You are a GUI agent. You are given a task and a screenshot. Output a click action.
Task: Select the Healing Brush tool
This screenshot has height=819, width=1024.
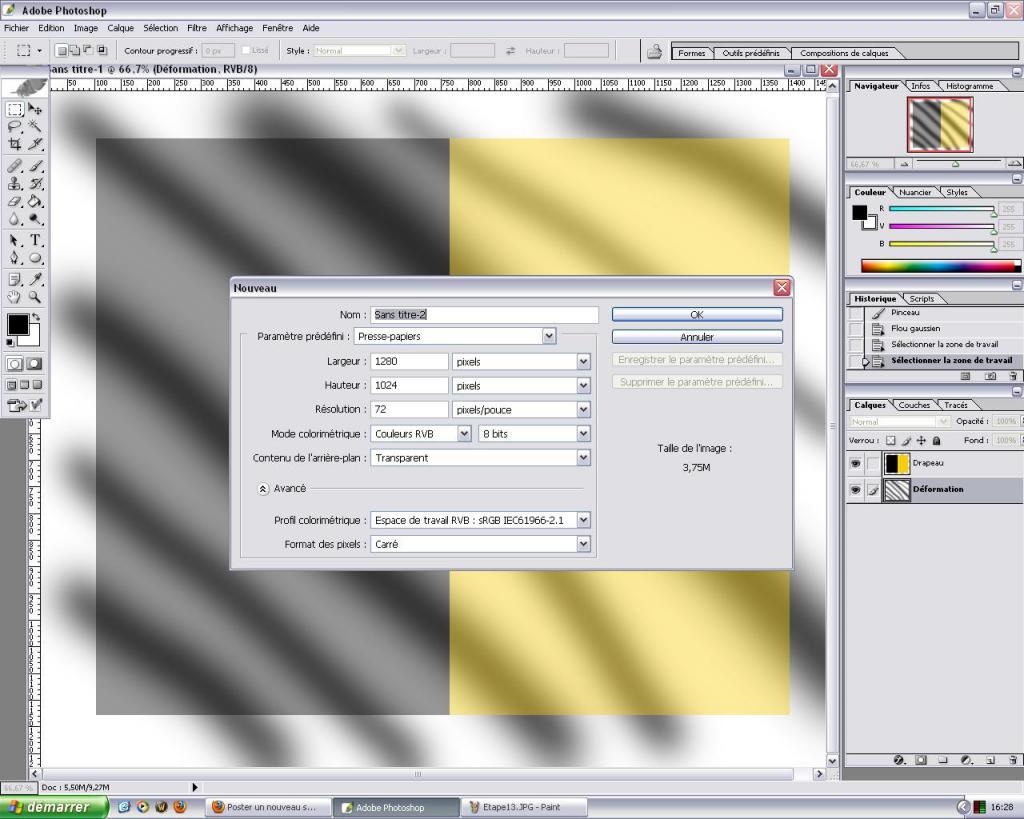click(15, 166)
